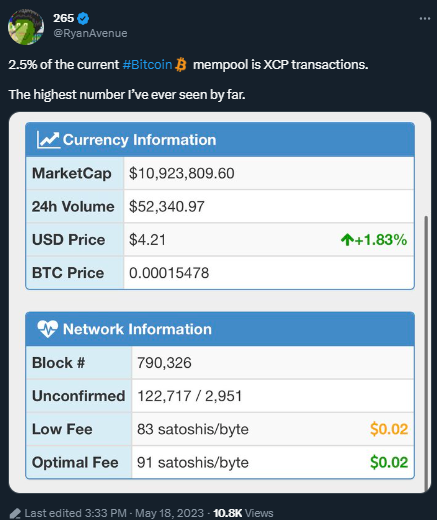Click the display name 265
The image size is (437, 520).
click(x=63, y=18)
